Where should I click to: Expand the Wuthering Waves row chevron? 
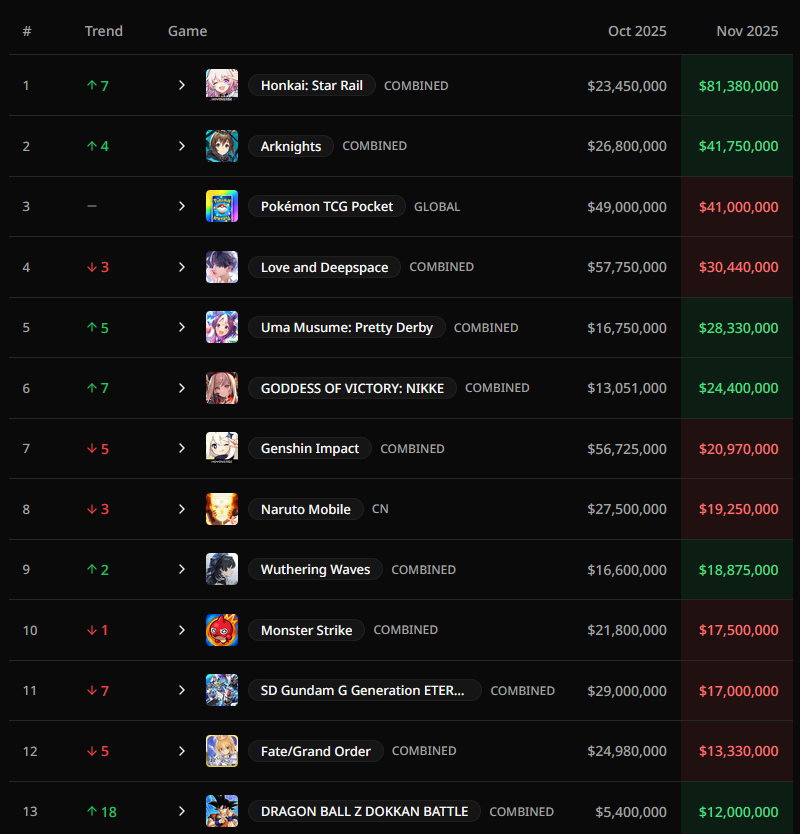coord(182,569)
